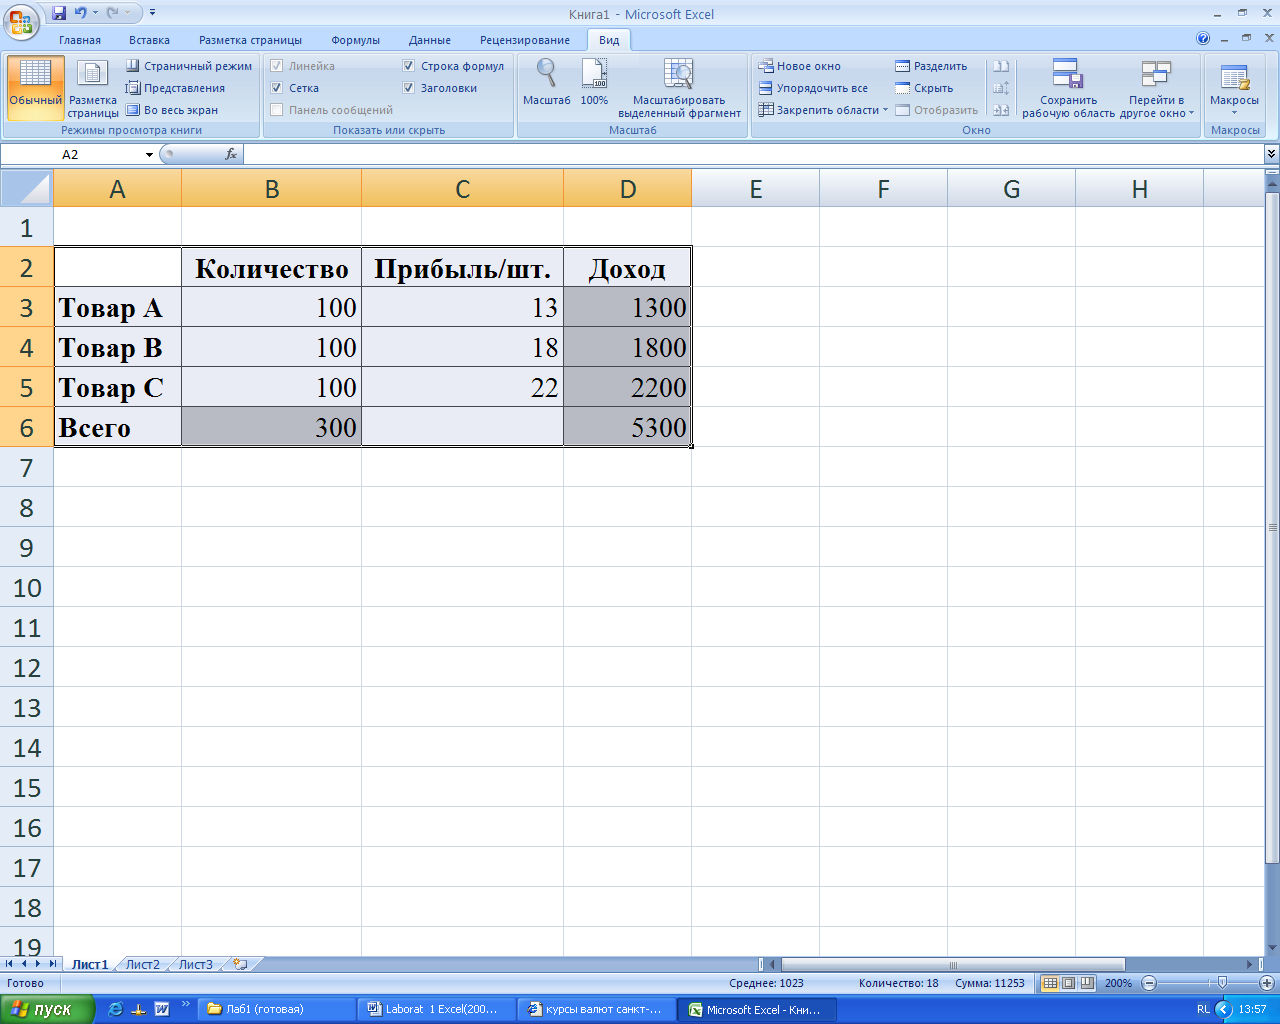Image resolution: width=1280 pixels, height=1024 pixels.
Task: Click the zoom in plus button
Action: coord(1266,983)
